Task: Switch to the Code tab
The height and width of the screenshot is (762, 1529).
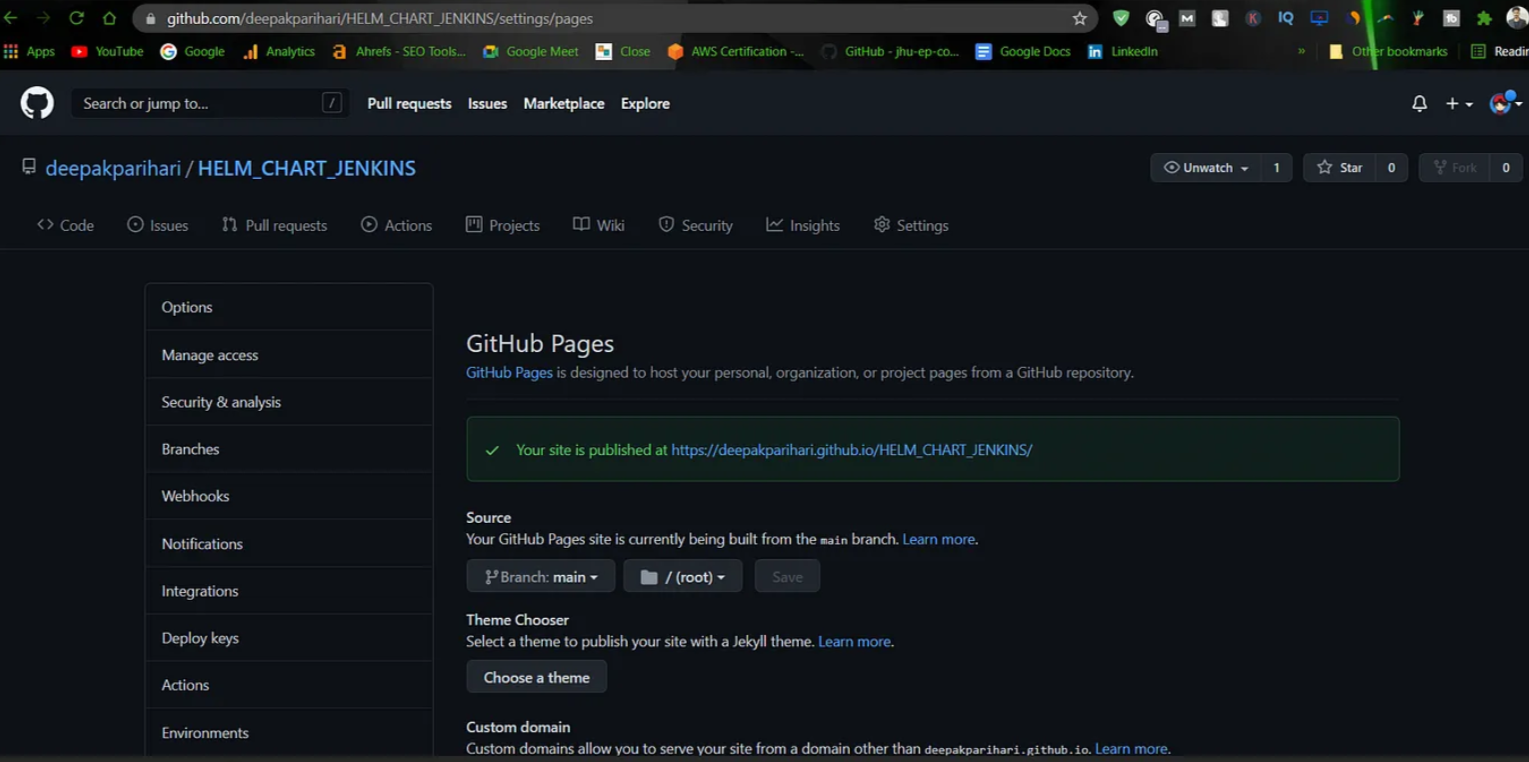Action: coord(66,225)
